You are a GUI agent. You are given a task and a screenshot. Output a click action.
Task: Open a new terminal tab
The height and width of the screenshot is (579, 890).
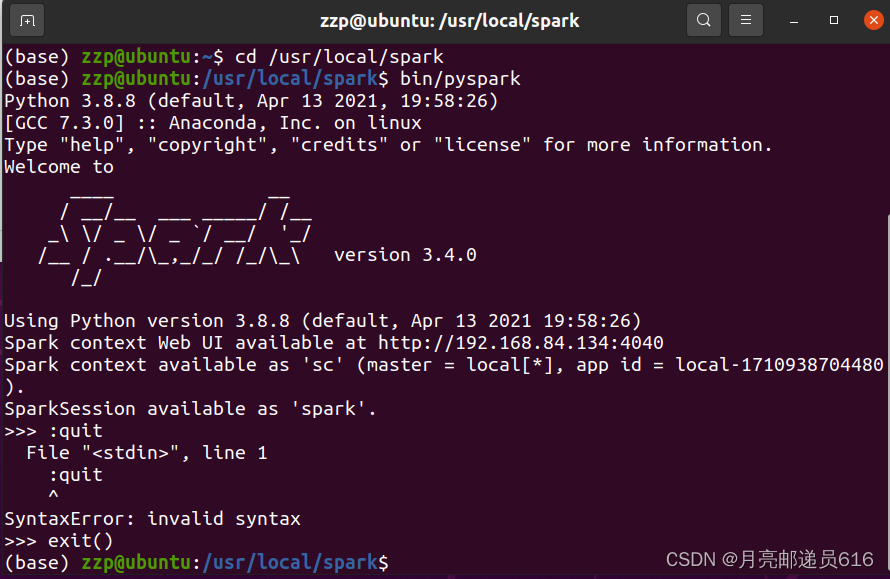click(25, 19)
